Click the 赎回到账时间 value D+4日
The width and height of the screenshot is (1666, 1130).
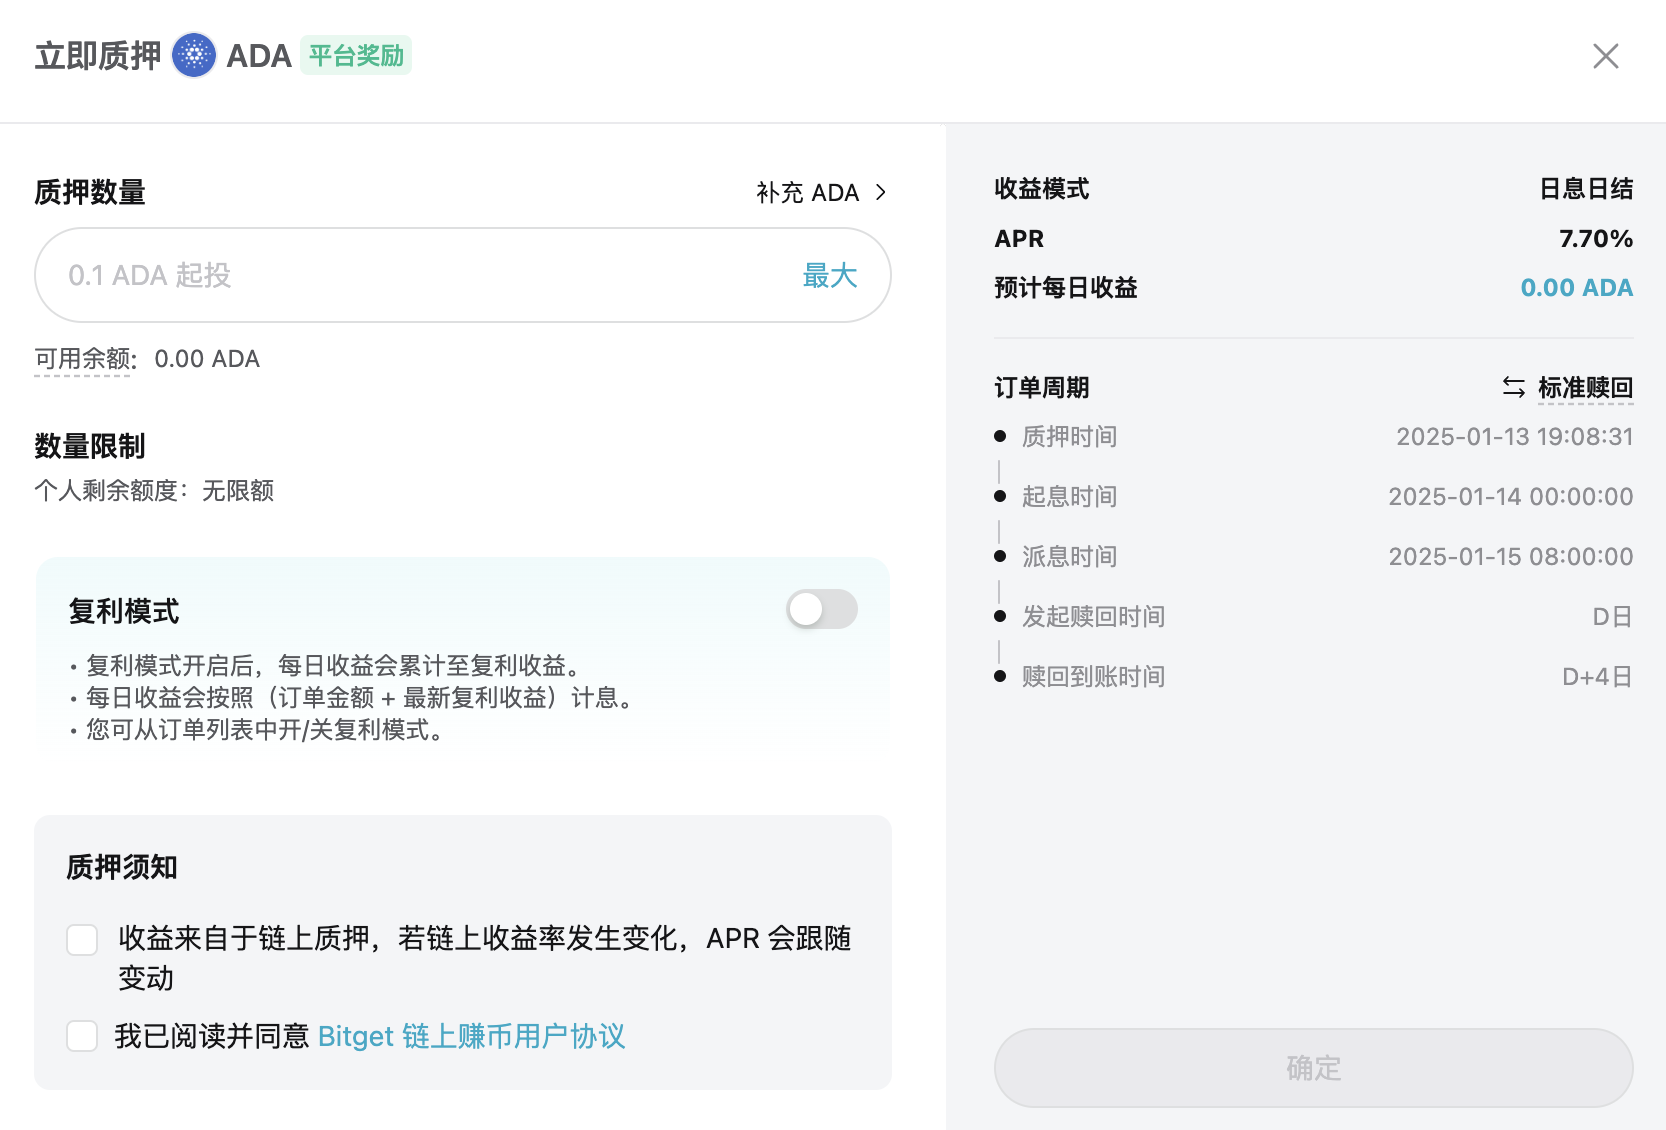coord(1597,677)
